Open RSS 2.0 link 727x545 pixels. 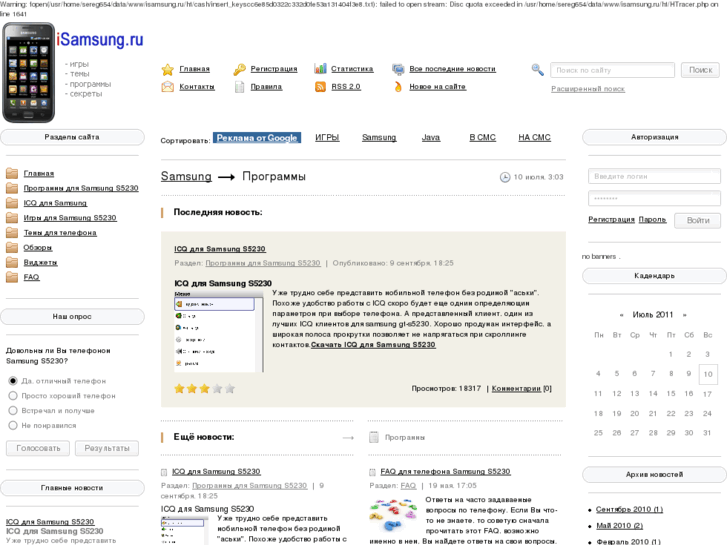[x=346, y=87]
